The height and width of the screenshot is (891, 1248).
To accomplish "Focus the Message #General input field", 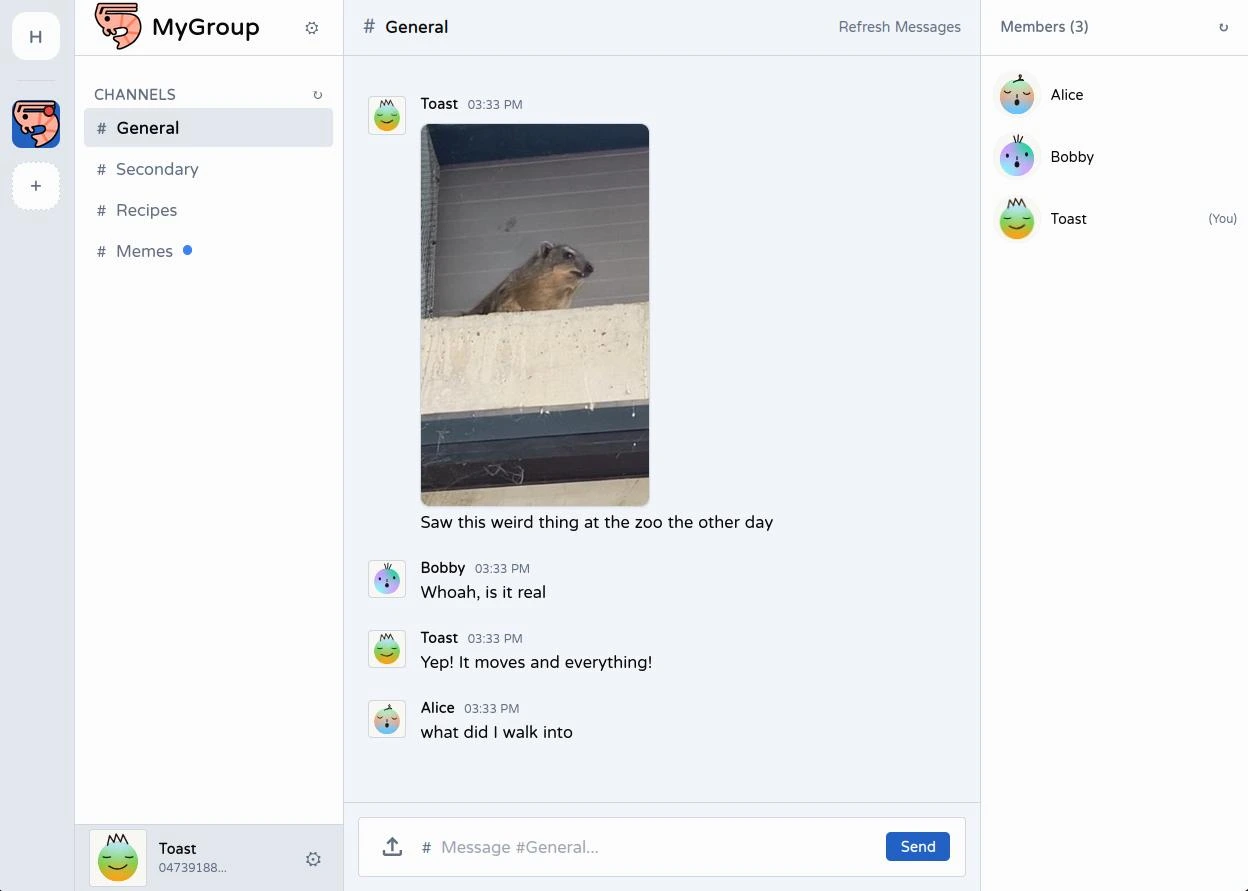I will click(x=655, y=847).
